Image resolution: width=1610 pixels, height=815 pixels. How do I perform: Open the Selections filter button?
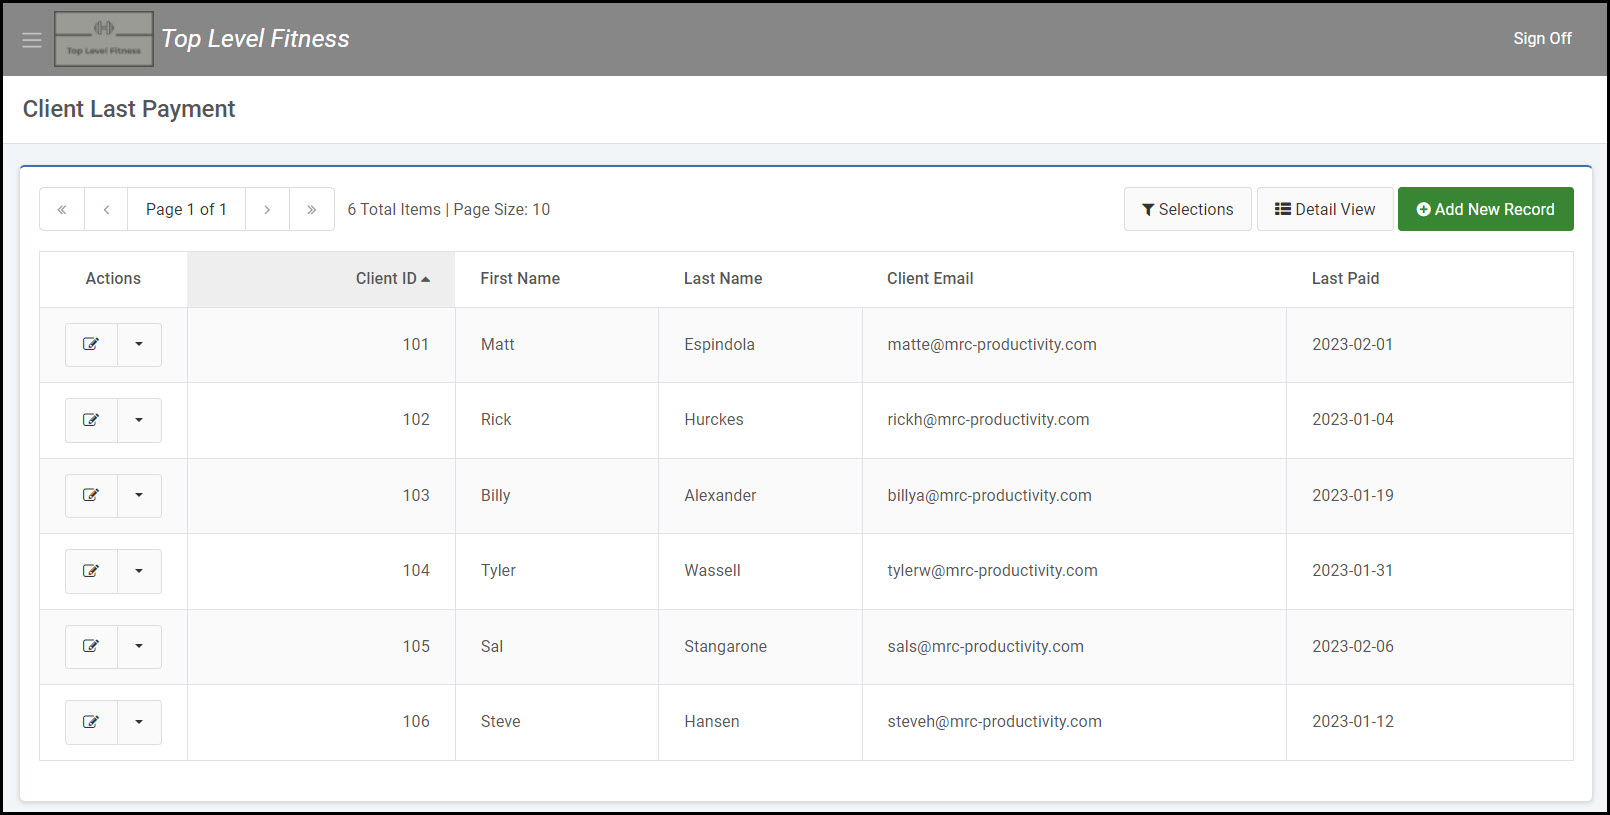(x=1187, y=209)
